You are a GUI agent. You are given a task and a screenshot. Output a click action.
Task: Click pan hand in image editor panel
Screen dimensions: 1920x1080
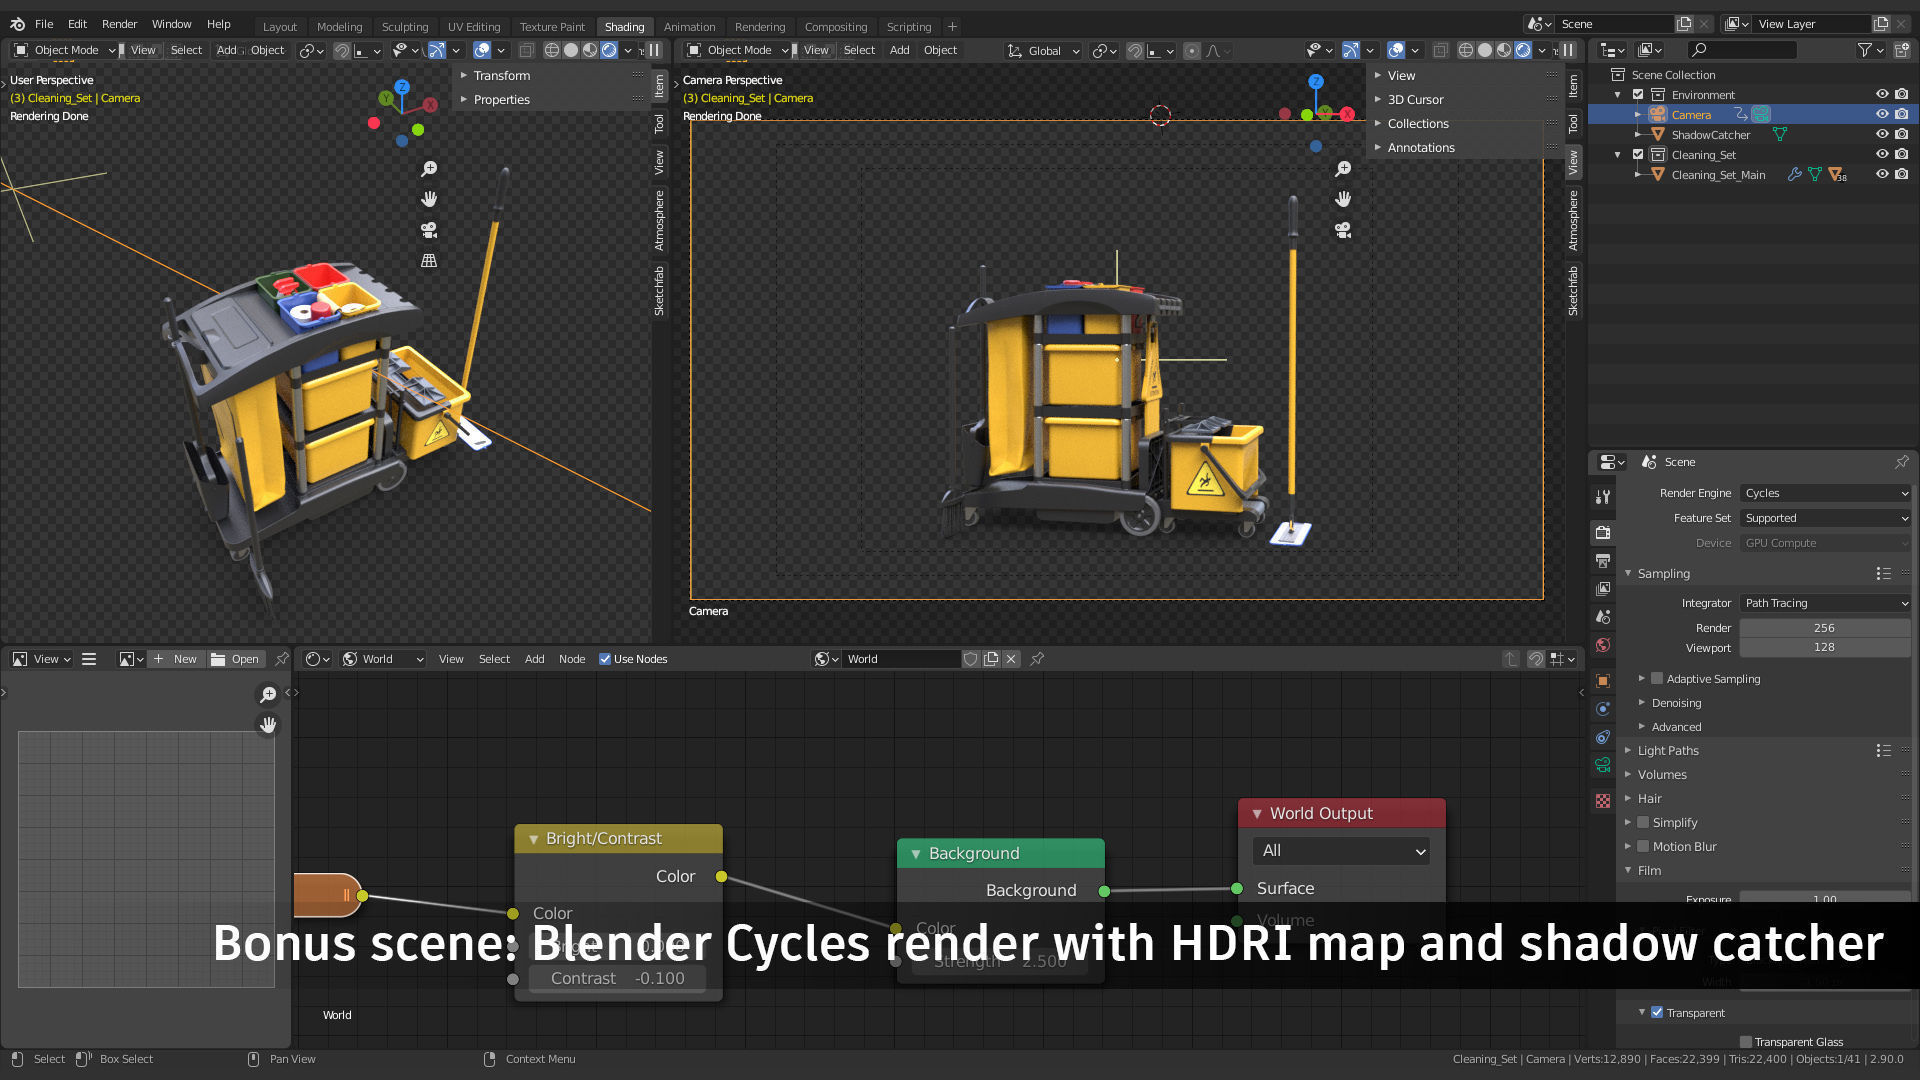[x=268, y=724]
